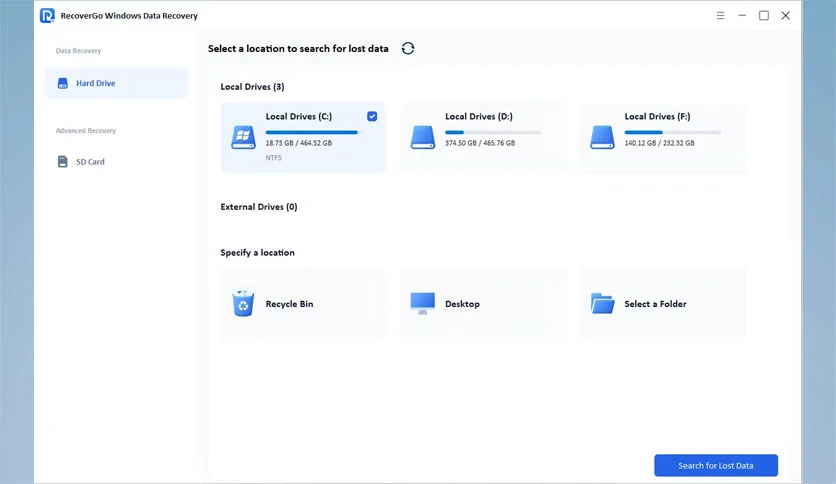Click the Hard Drive sidebar icon

[63, 83]
